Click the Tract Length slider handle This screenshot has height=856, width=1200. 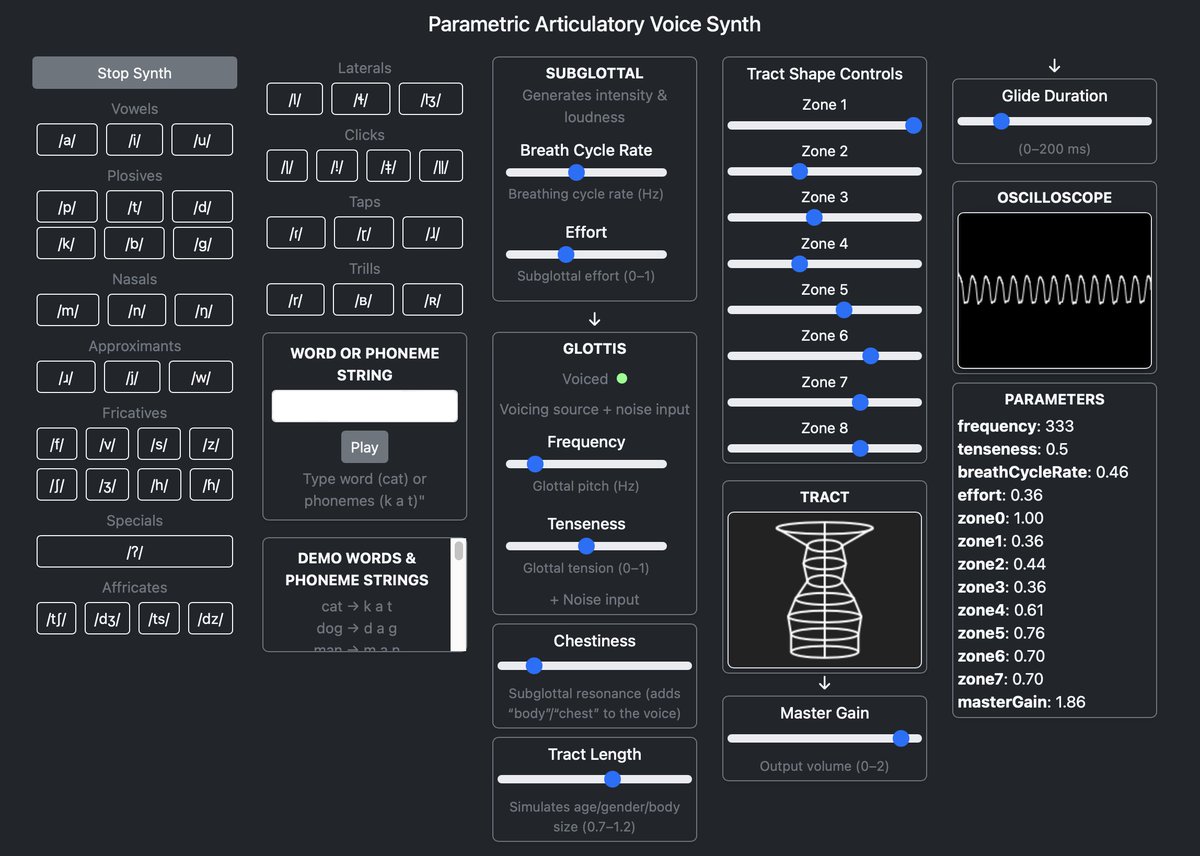tap(613, 779)
